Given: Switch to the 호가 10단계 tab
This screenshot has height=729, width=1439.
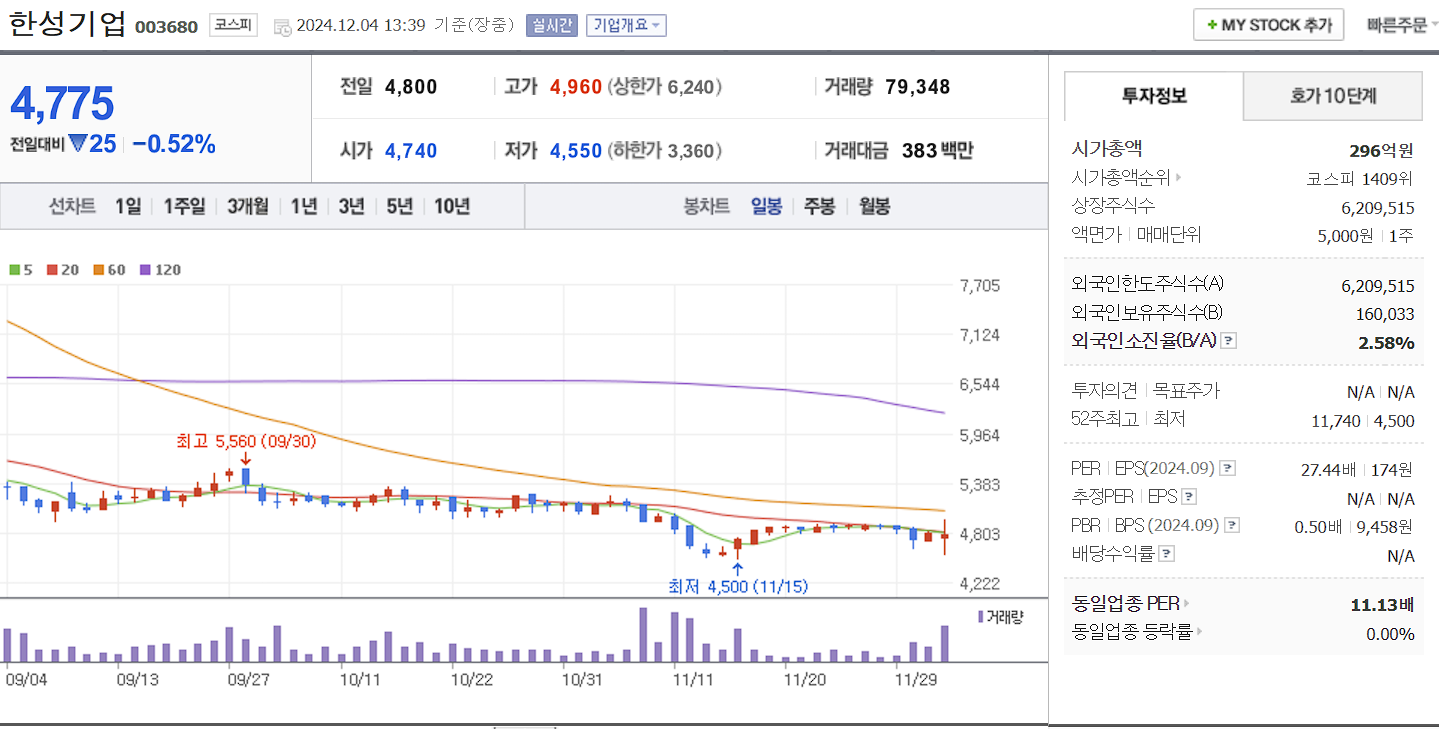Looking at the screenshot, I should coord(1332,96).
